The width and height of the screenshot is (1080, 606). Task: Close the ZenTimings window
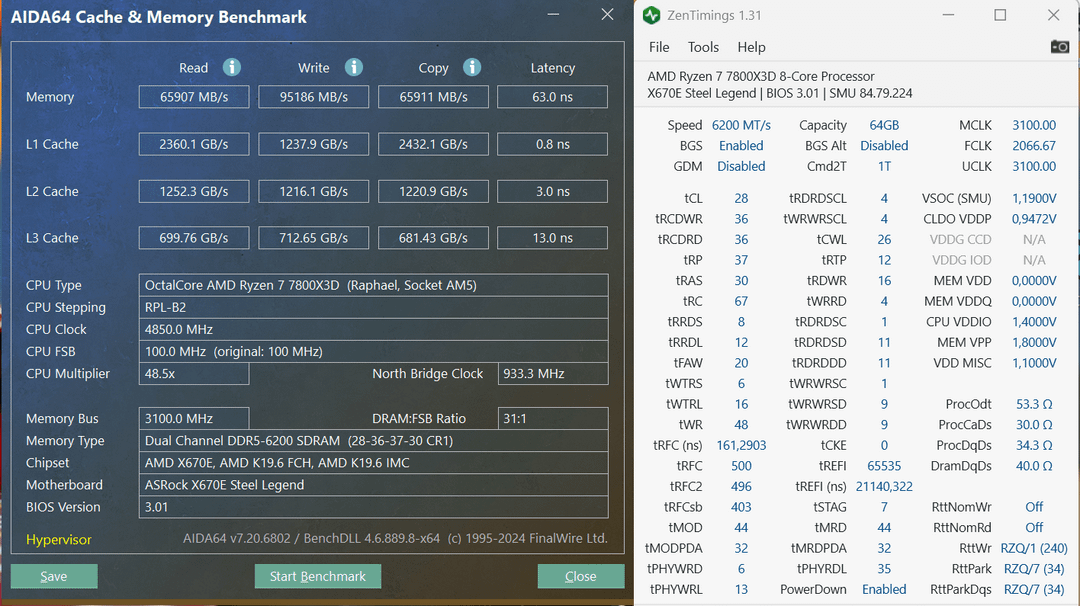click(1054, 15)
